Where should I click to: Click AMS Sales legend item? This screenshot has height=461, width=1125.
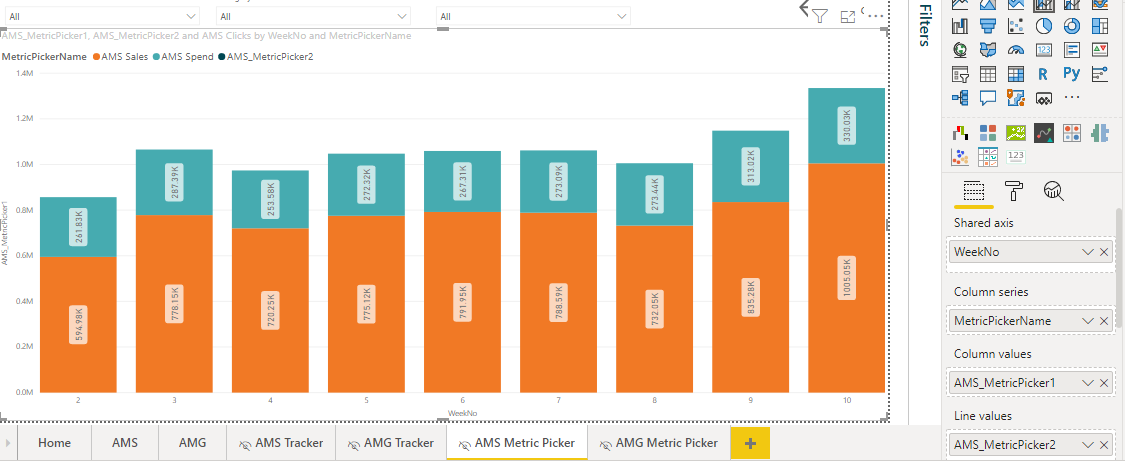(x=122, y=57)
